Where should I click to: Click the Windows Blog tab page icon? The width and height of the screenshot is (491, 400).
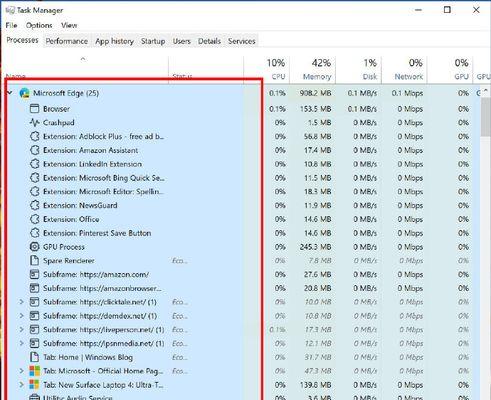(x=34, y=357)
